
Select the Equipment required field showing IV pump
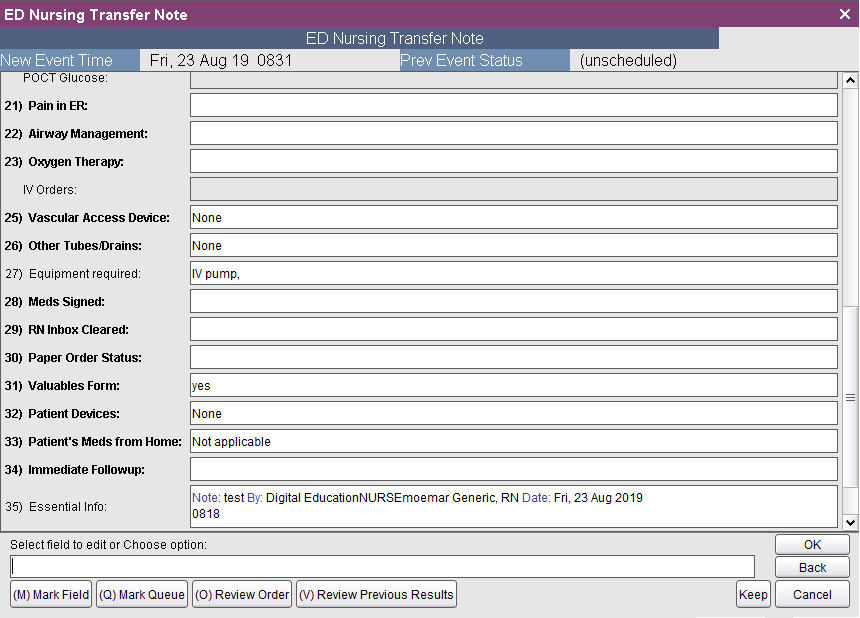512,272
